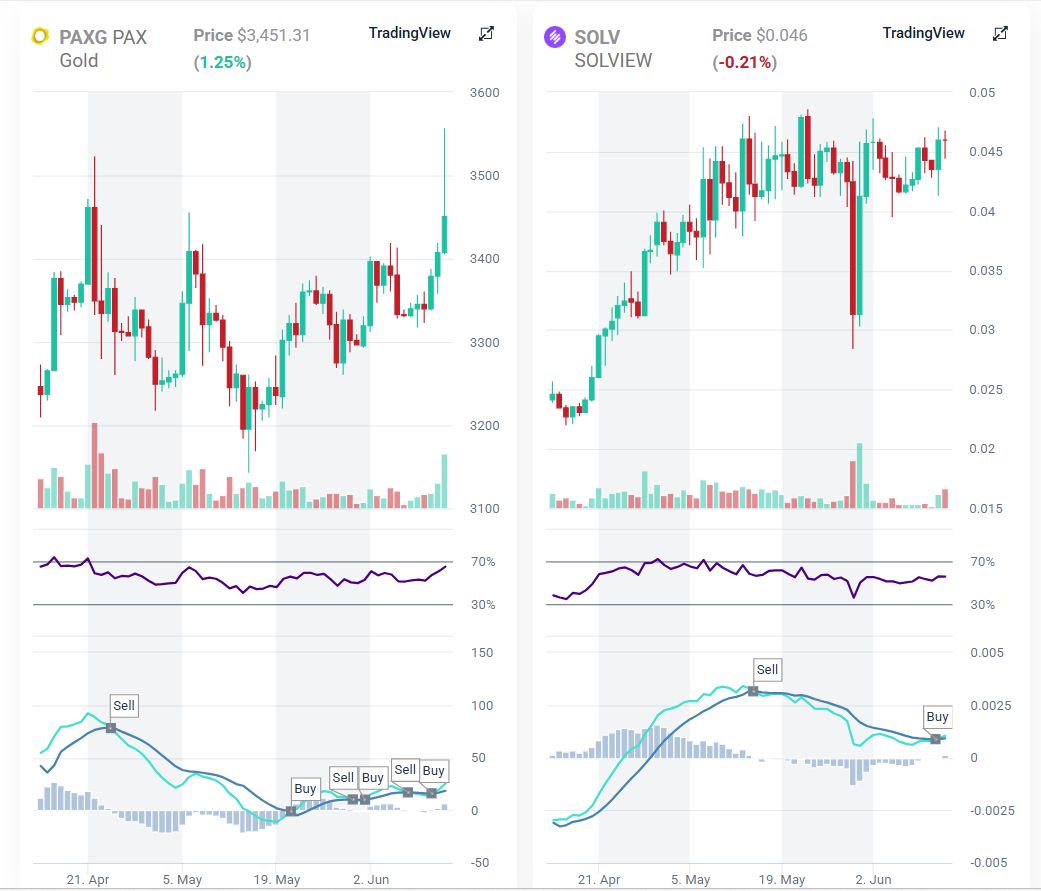Open the SOLV chart fullscreen view

pyautogui.click(x=1000, y=34)
